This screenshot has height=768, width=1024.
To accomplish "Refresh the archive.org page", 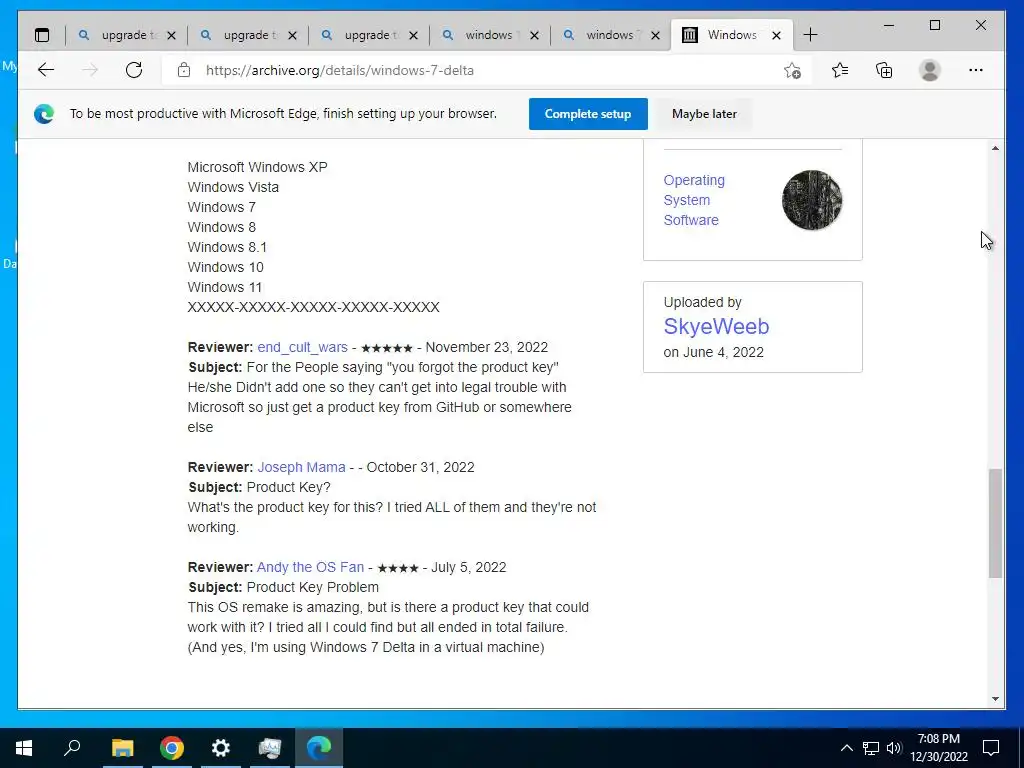I will click(134, 70).
